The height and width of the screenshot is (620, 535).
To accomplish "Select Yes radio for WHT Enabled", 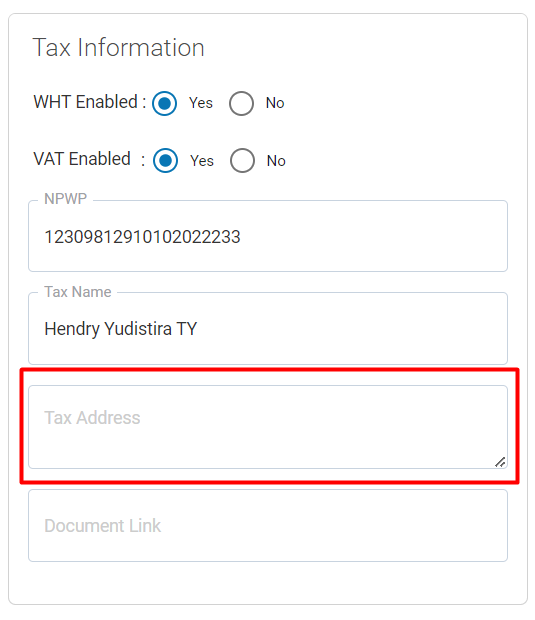I will point(164,103).
